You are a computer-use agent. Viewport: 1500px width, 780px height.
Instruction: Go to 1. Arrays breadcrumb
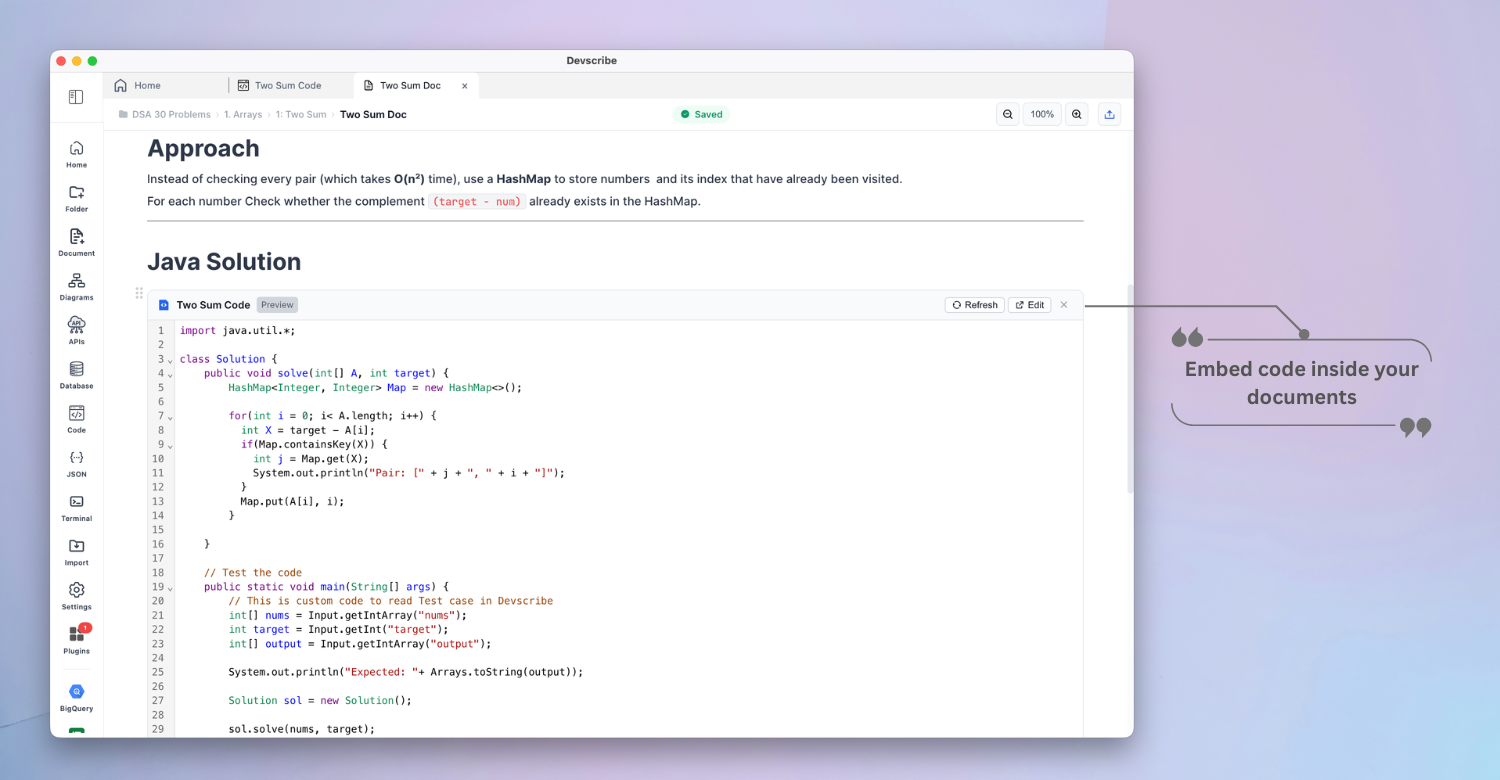pyautogui.click(x=243, y=114)
